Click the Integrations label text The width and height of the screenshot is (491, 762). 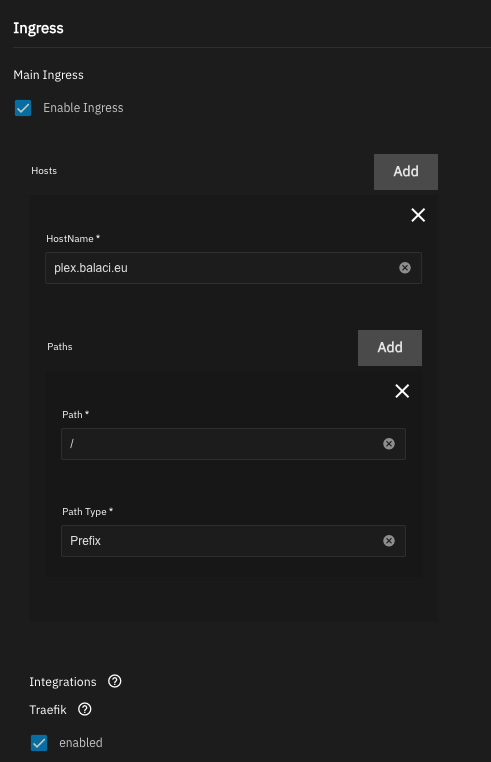pyautogui.click(x=63, y=682)
